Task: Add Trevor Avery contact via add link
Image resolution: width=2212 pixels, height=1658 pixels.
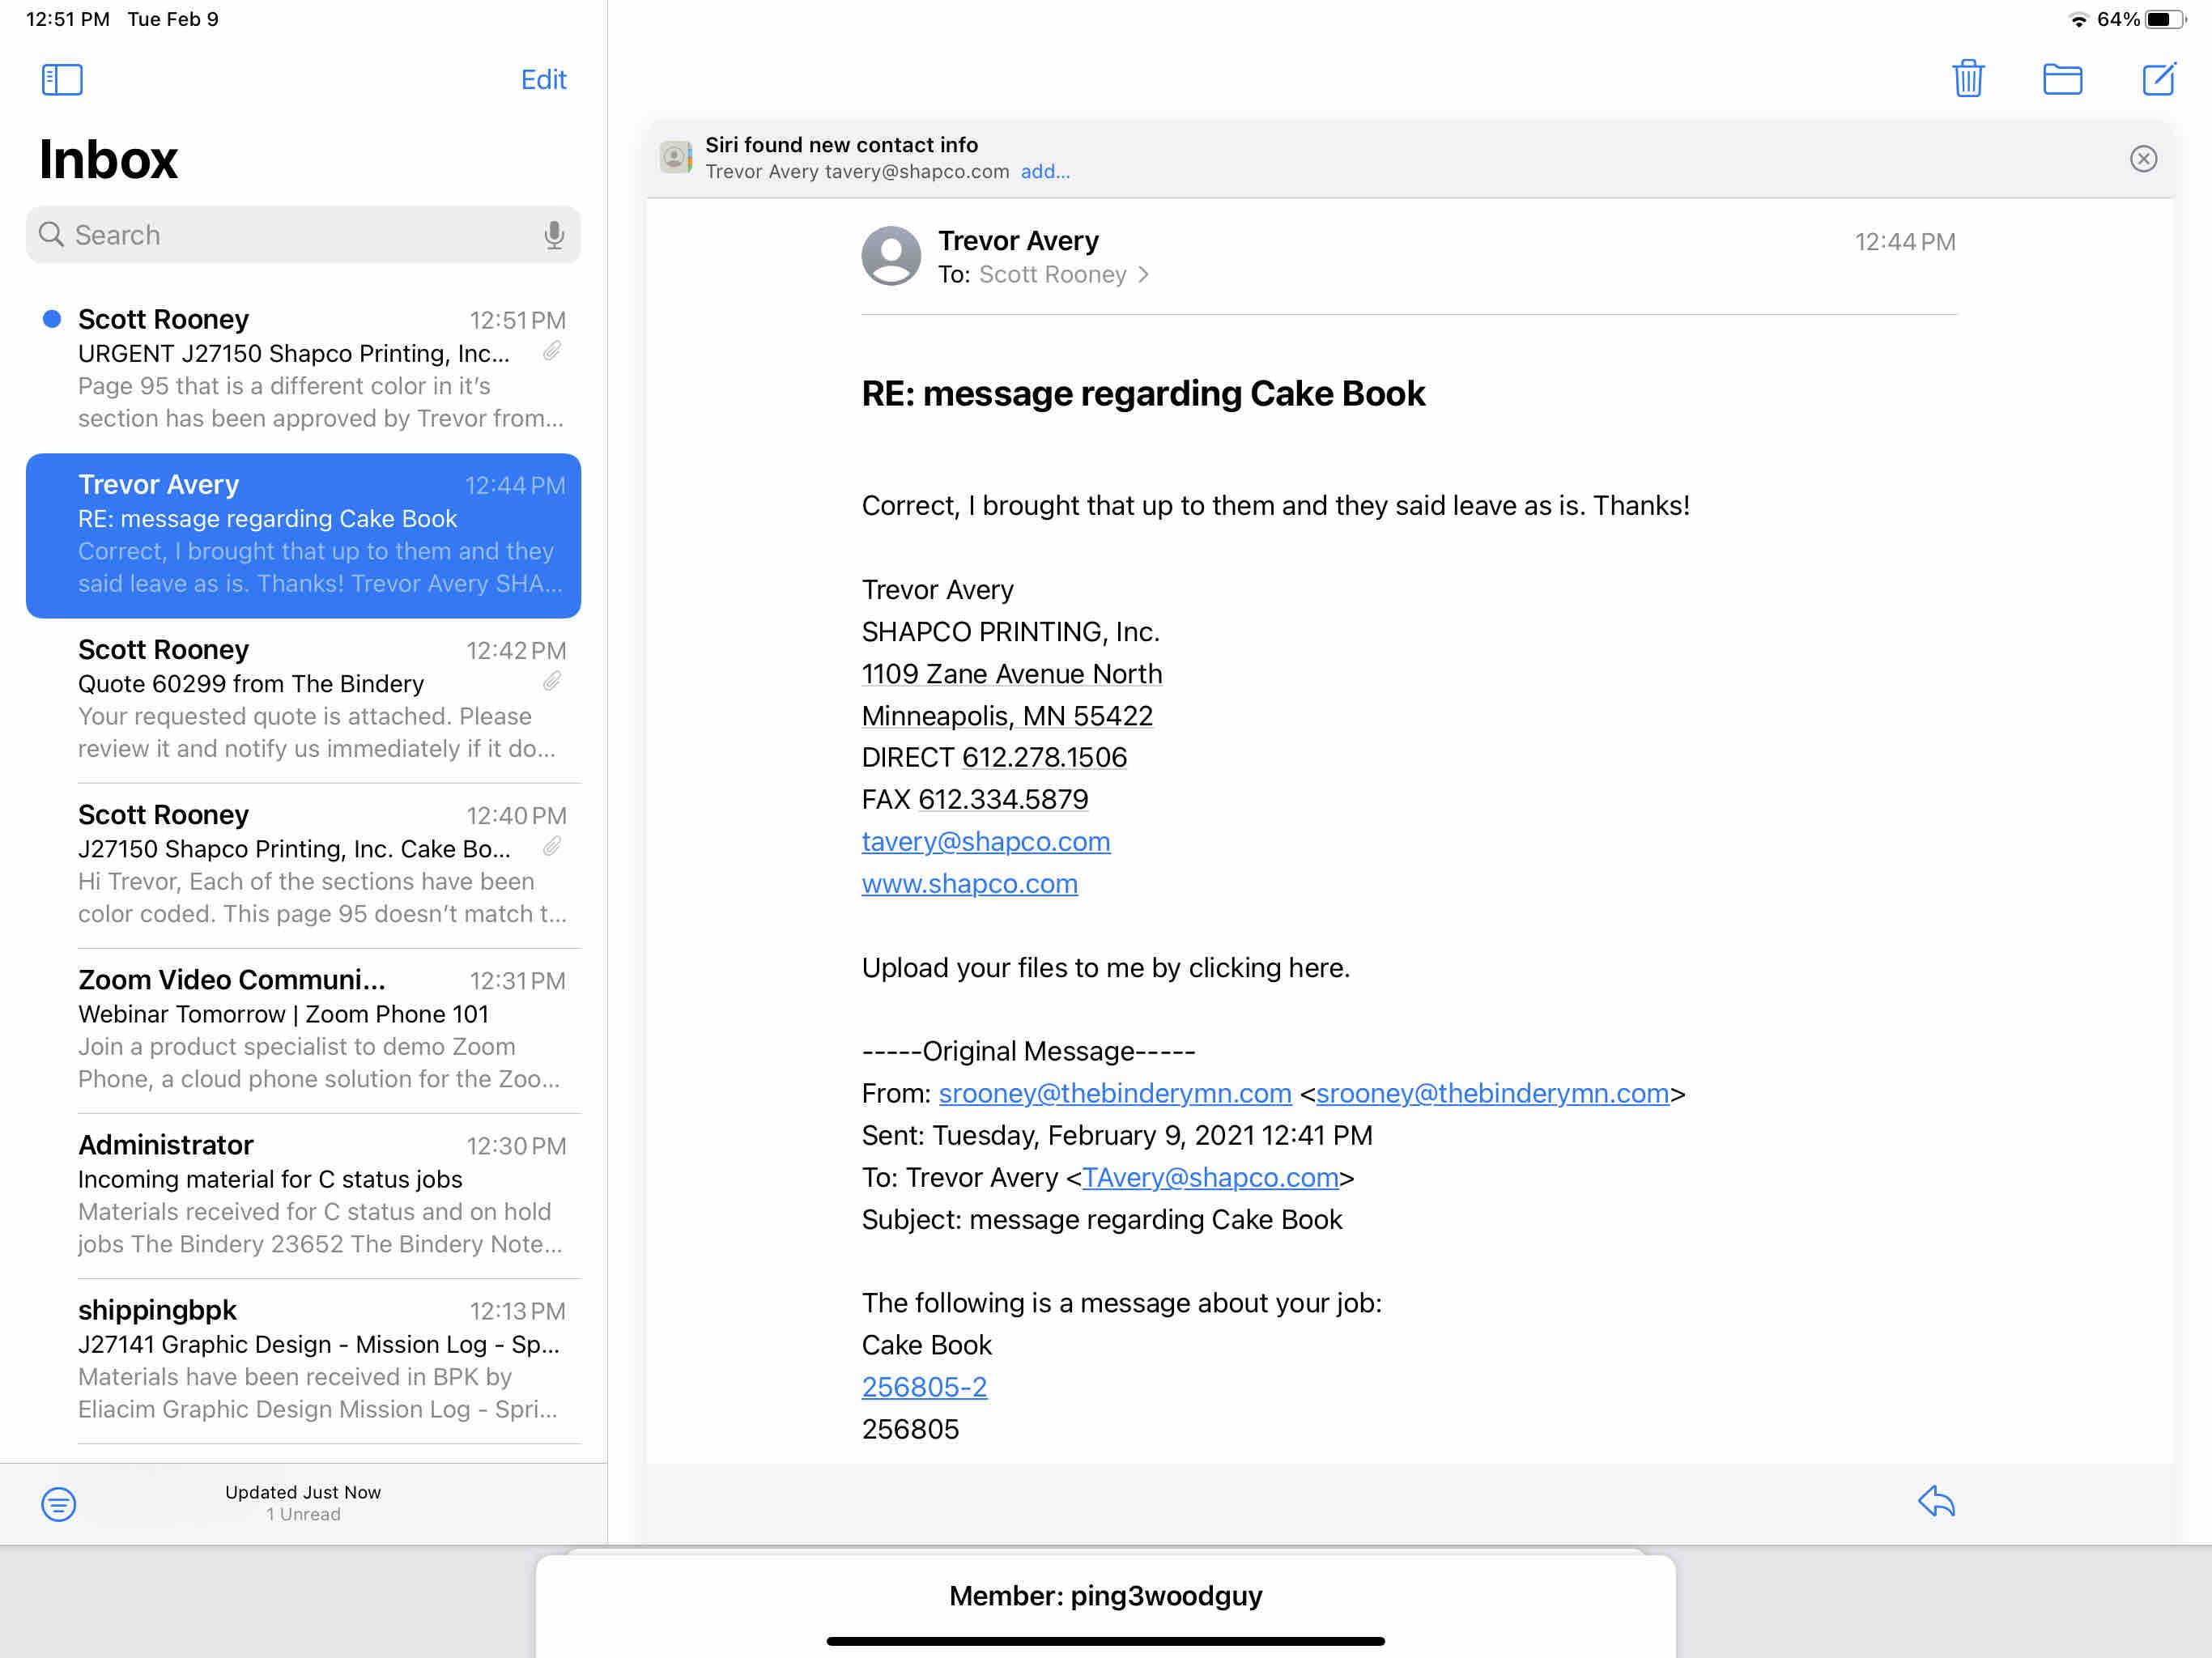Action: coord(1044,172)
